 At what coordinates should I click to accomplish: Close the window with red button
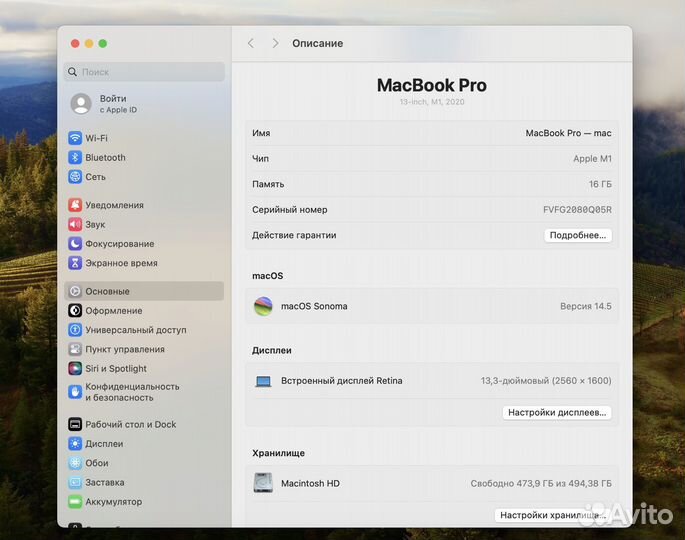point(75,43)
